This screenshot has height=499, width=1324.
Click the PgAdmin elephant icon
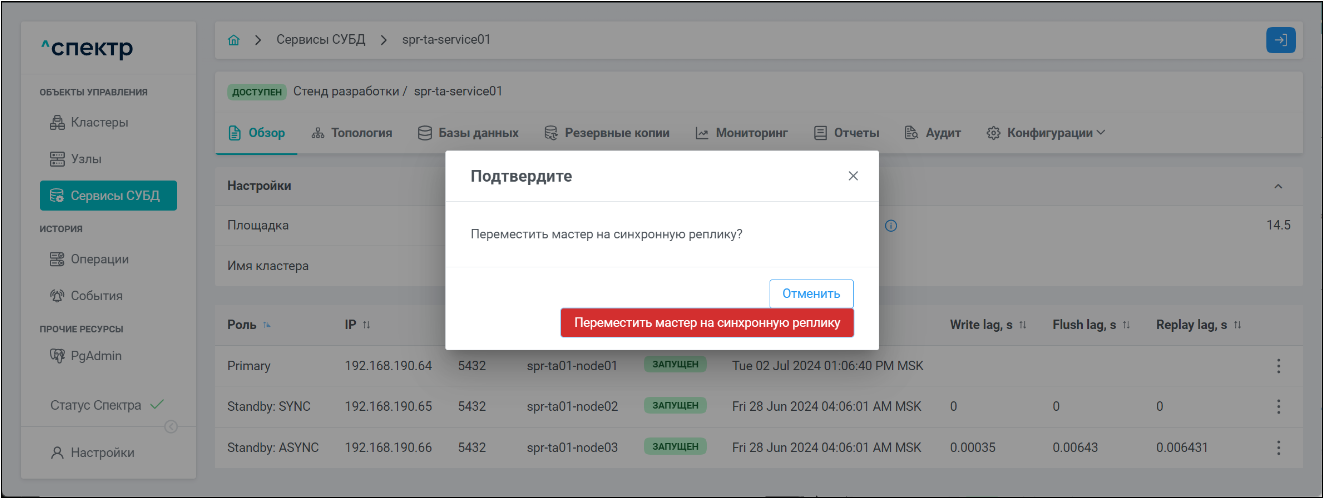(x=57, y=355)
